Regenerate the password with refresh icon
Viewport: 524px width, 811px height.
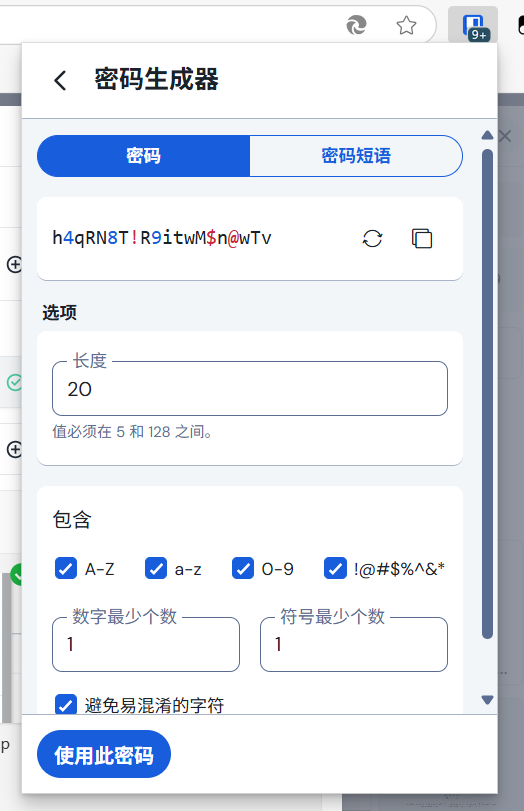pos(372,238)
